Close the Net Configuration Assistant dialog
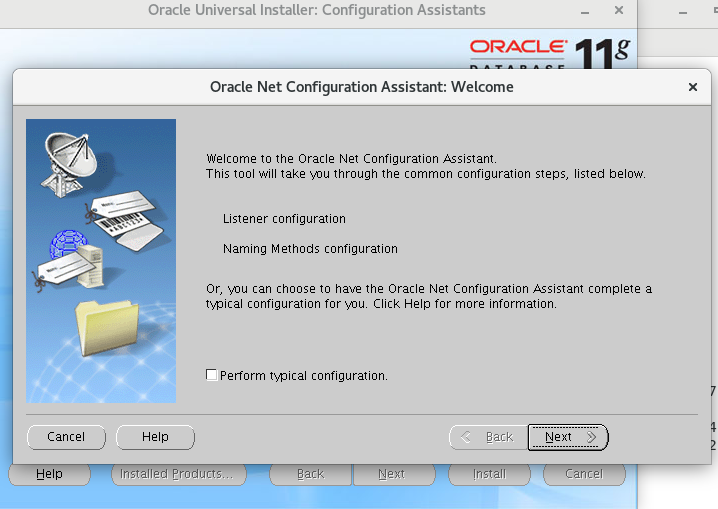Image resolution: width=718 pixels, height=509 pixels. pyautogui.click(x=693, y=87)
